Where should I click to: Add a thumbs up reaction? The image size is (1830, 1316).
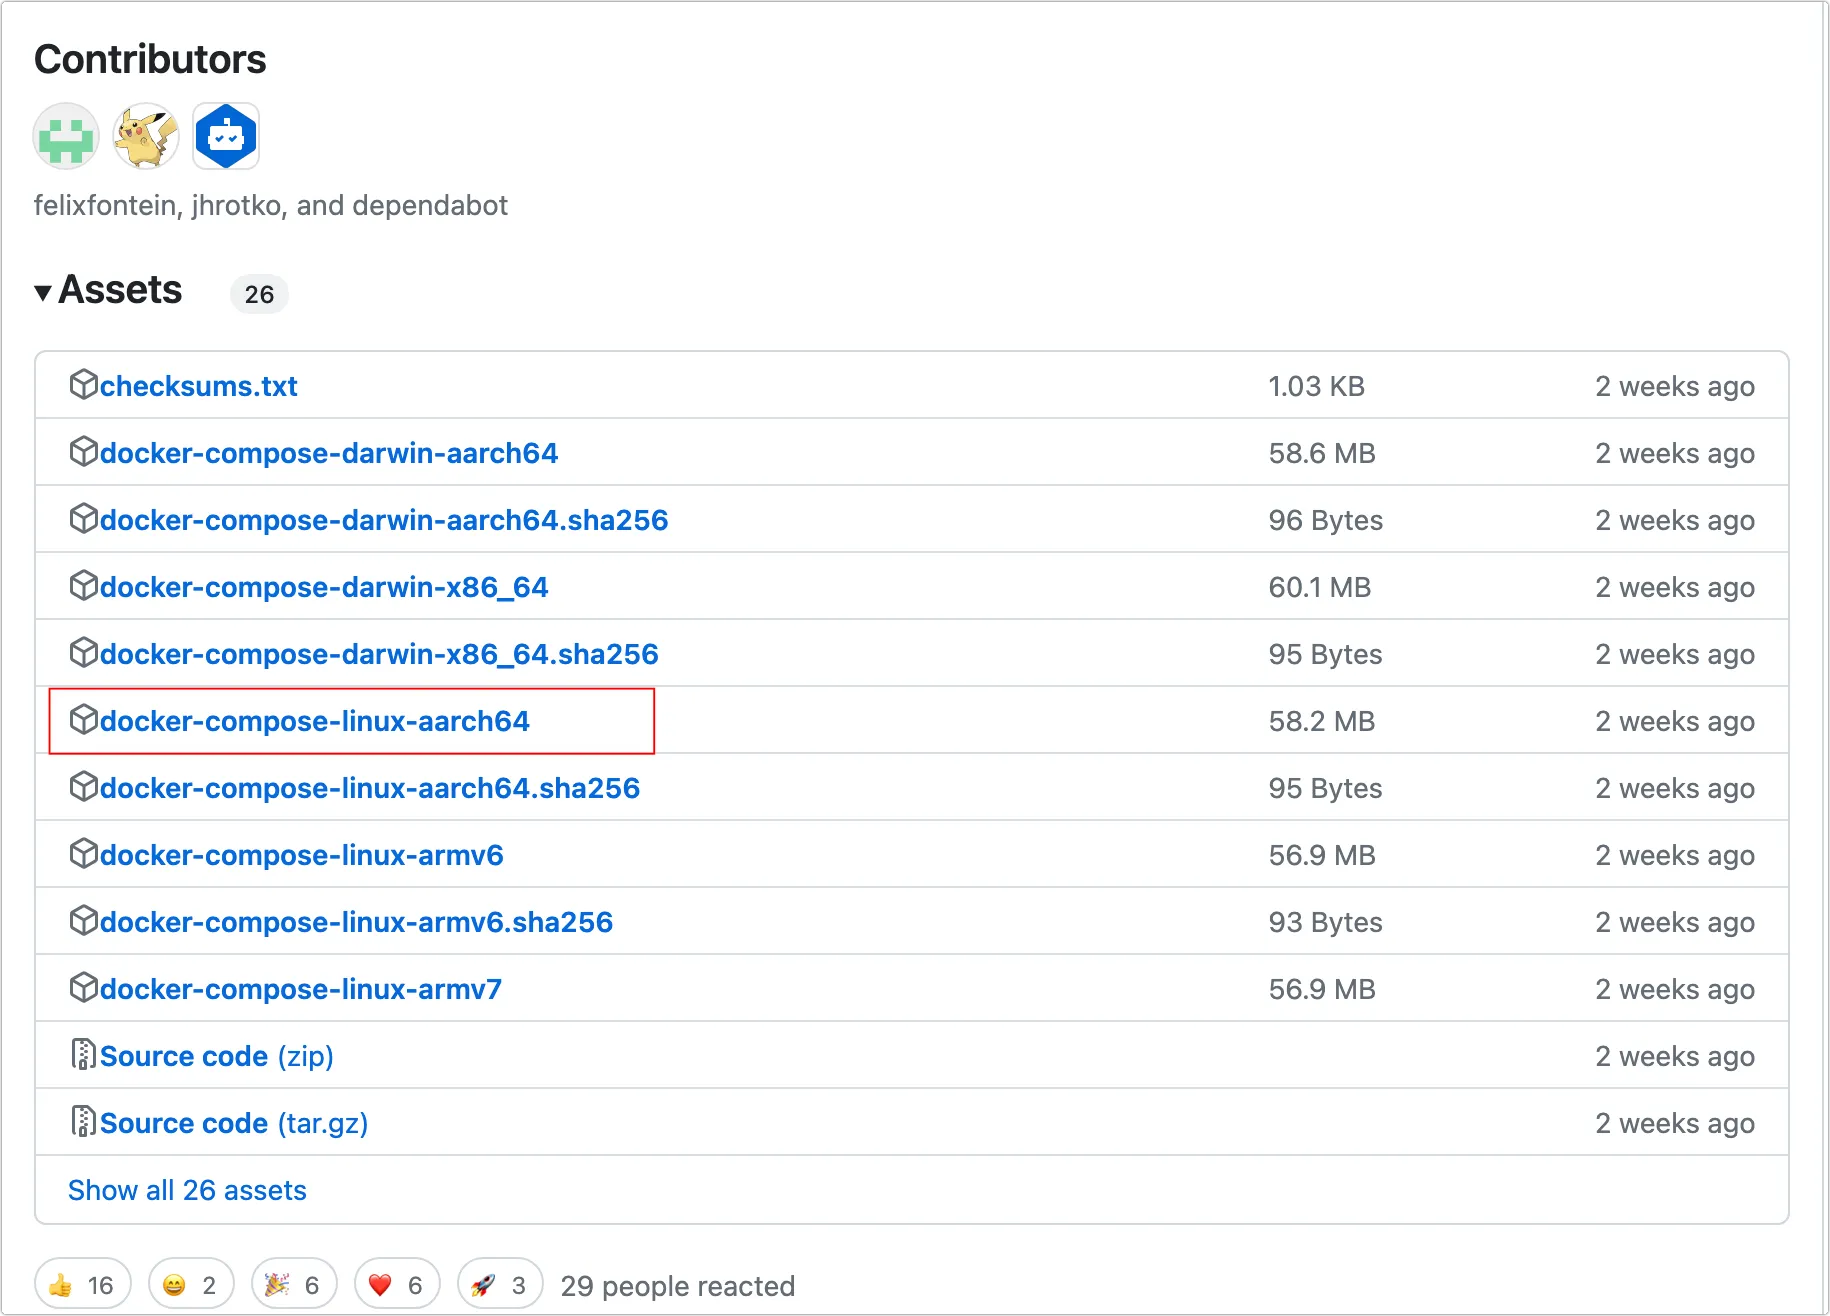click(x=83, y=1284)
